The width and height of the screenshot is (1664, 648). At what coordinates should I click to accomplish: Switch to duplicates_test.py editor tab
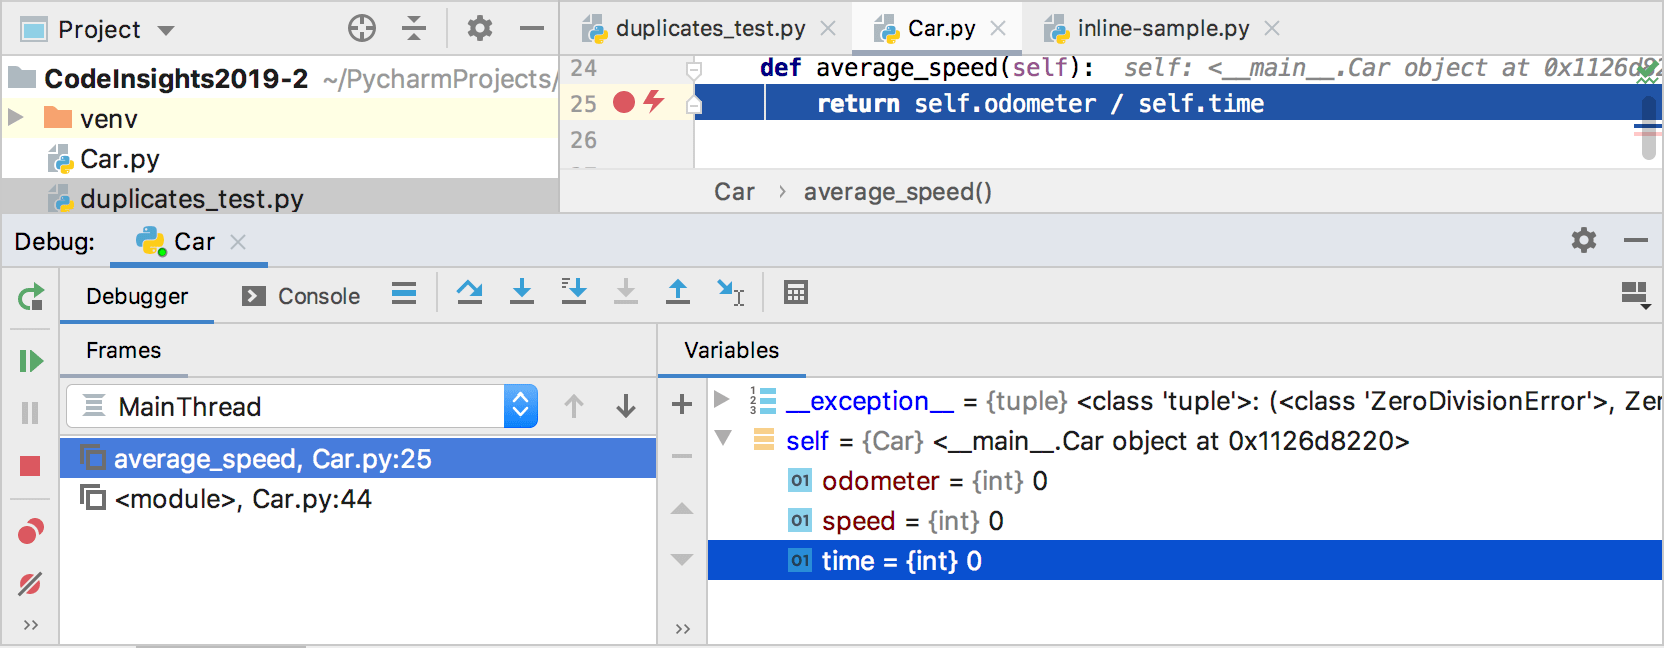(710, 28)
